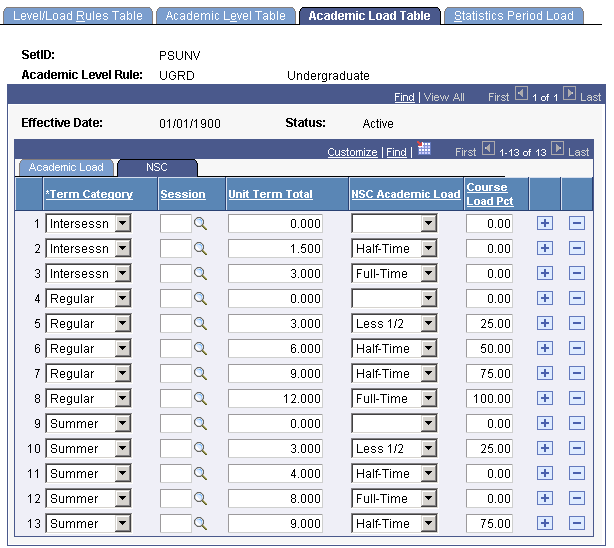Show next effective-dated row arrow near 1 of 1
Image resolution: width=614 pixels, height=548 pixels.
569,94
